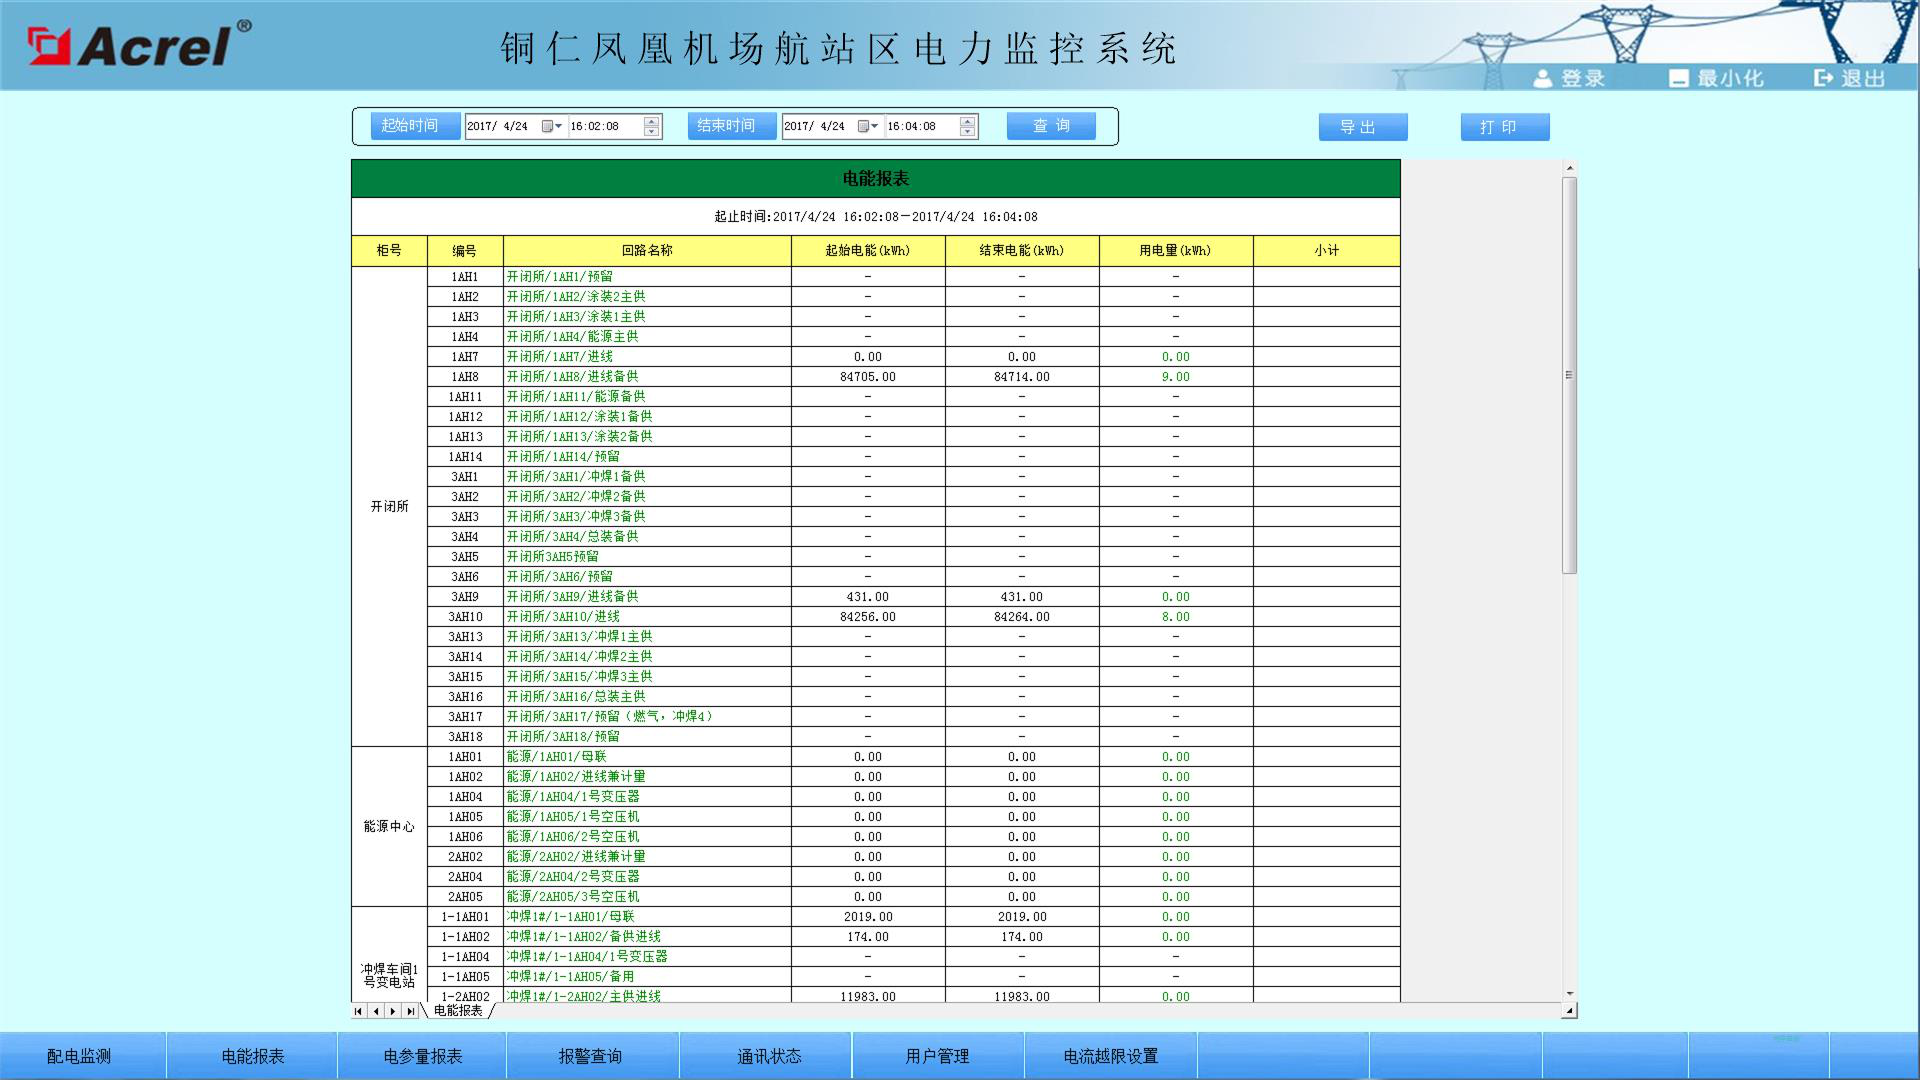Viewport: 1920px width, 1080px height.
Task: Open start date calendar dropdown
Action: (552, 126)
